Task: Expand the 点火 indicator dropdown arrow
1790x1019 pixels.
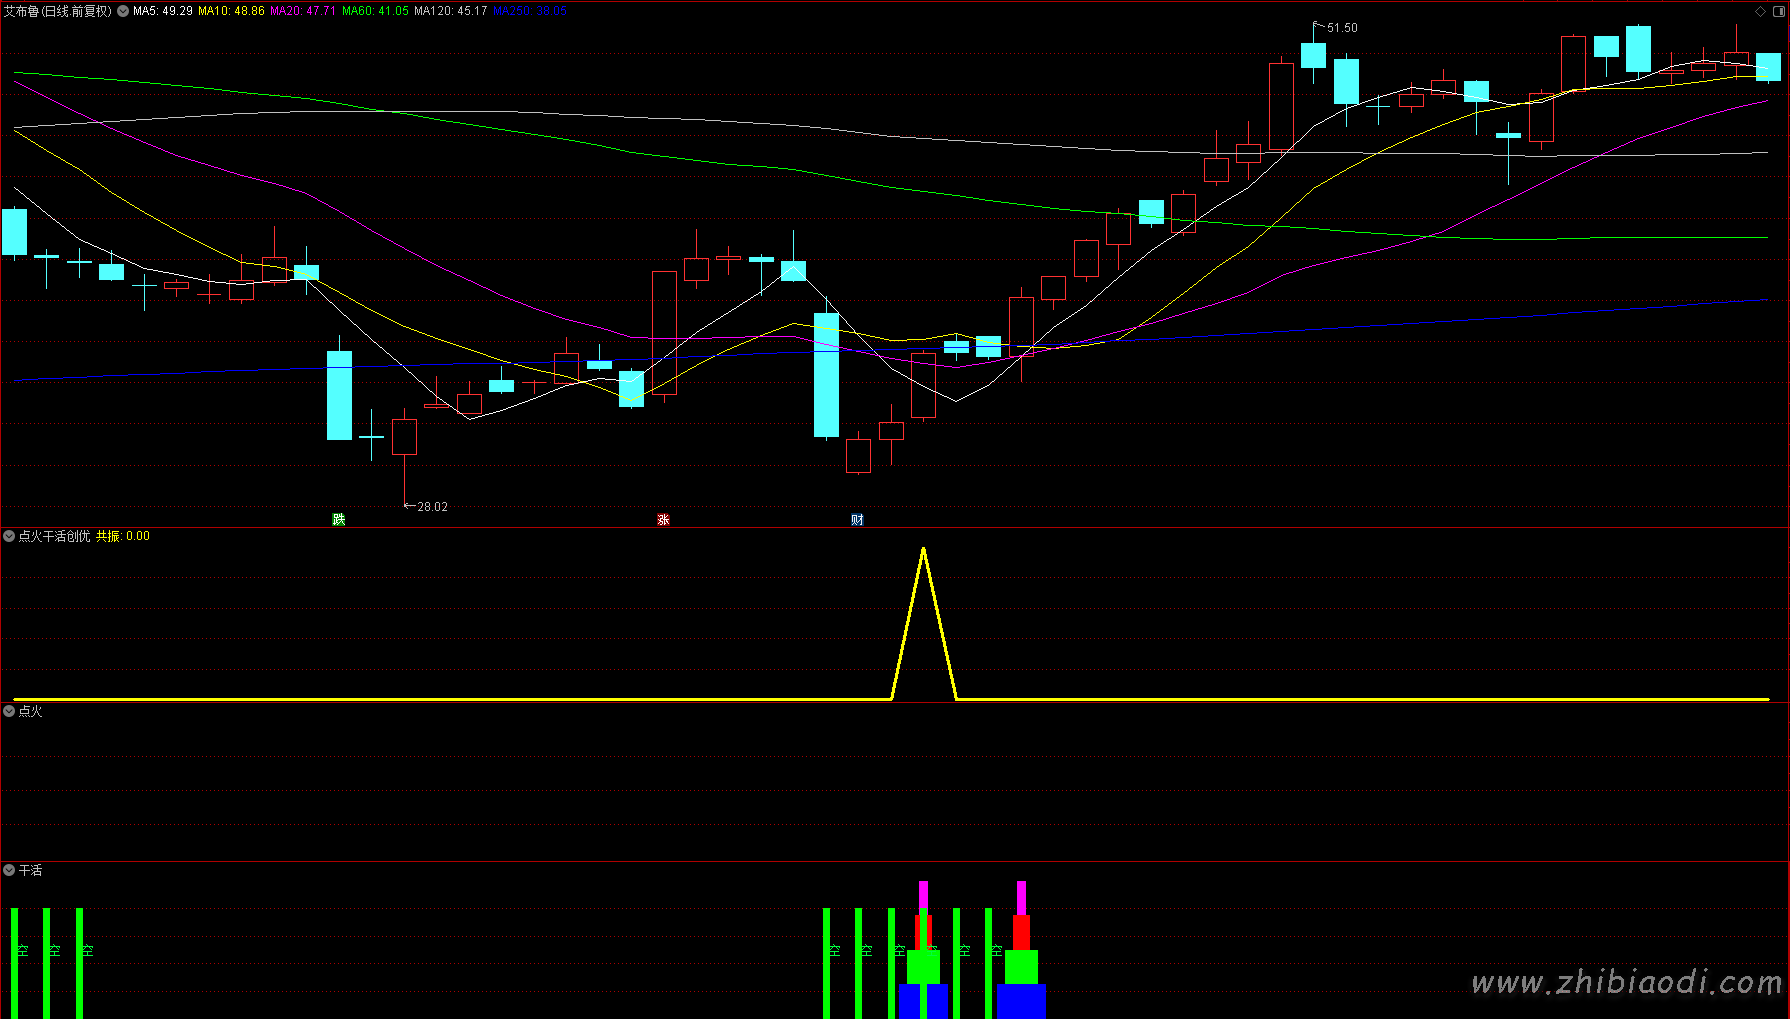Action: (9, 711)
